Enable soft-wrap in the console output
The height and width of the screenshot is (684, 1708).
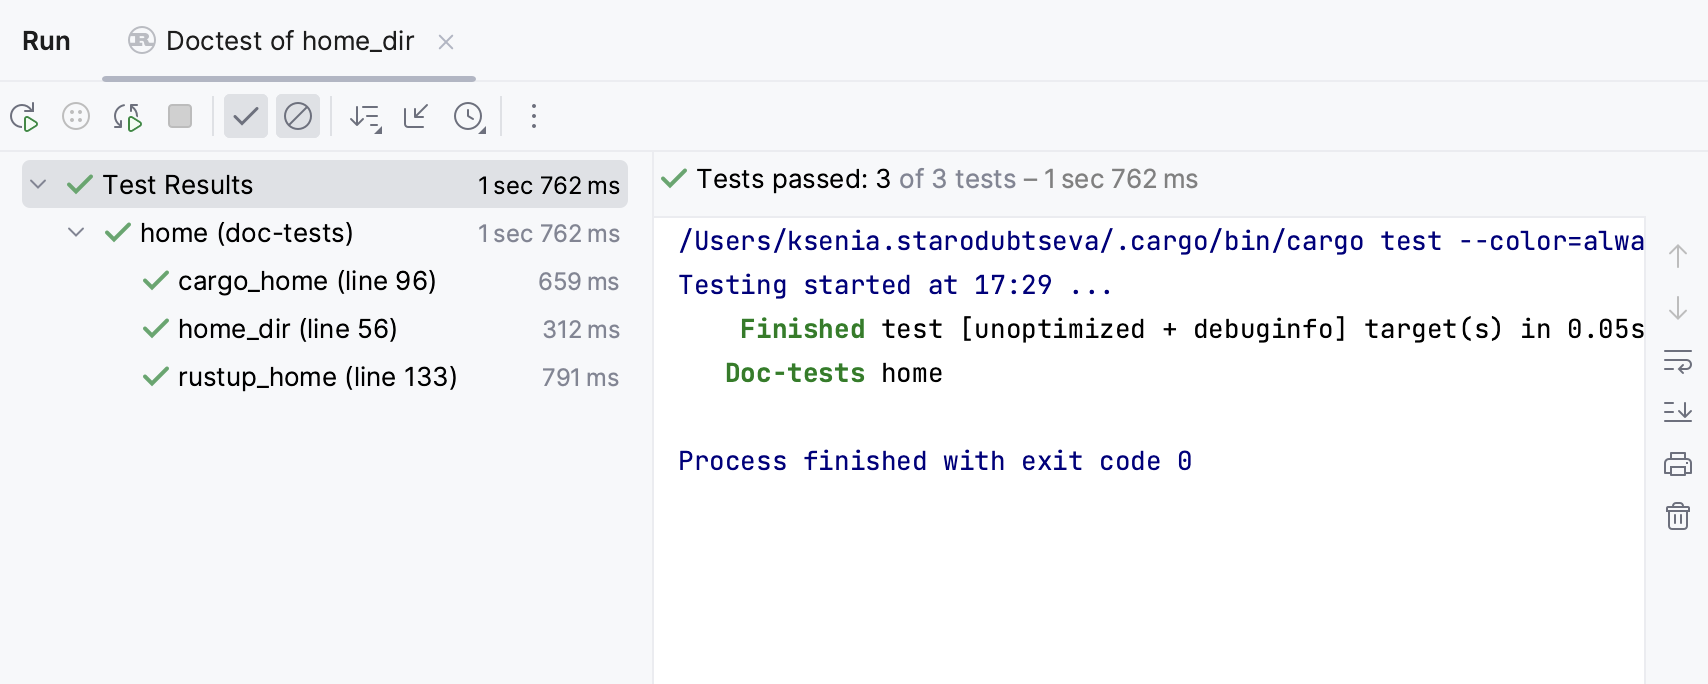[1679, 362]
